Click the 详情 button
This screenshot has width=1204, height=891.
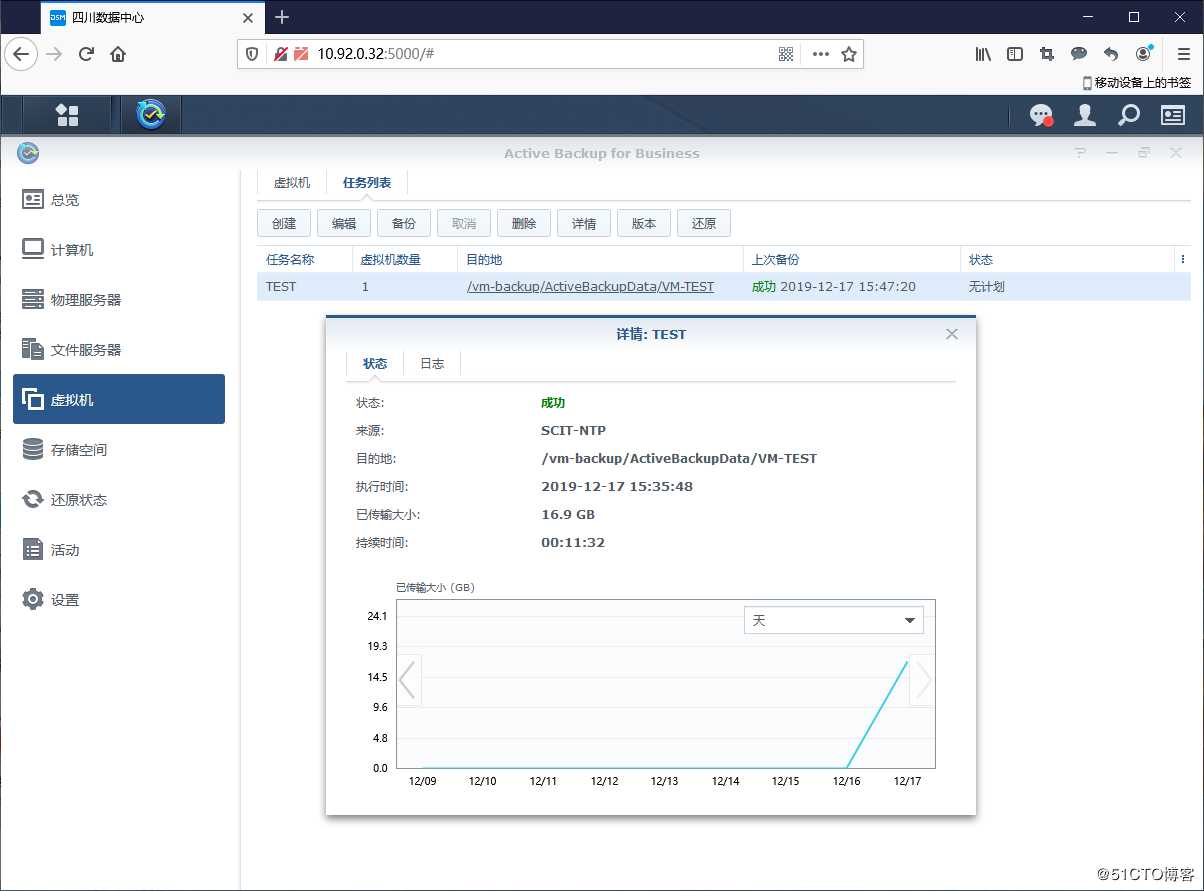click(584, 223)
